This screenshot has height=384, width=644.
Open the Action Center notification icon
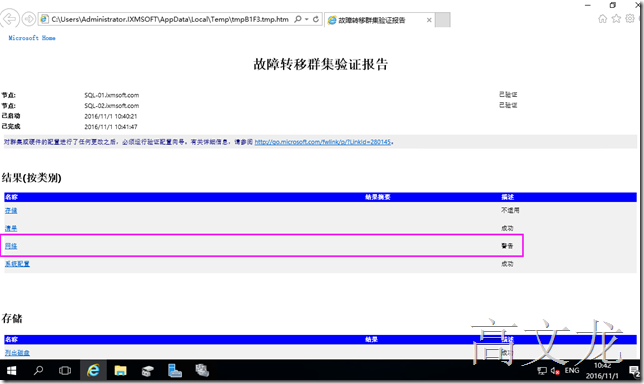point(634,371)
